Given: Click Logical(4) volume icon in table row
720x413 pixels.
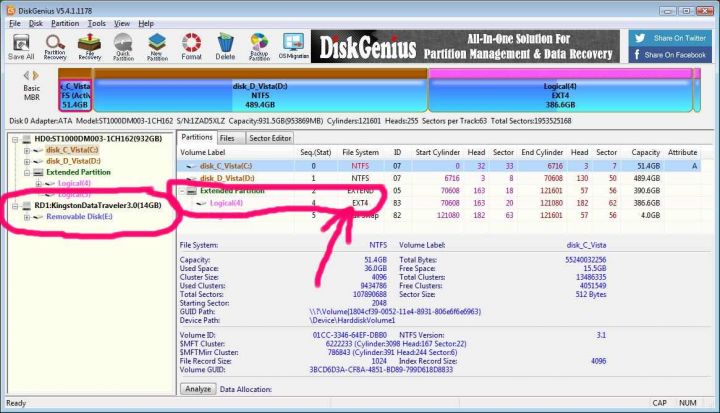Looking at the screenshot, I should tap(201, 203).
